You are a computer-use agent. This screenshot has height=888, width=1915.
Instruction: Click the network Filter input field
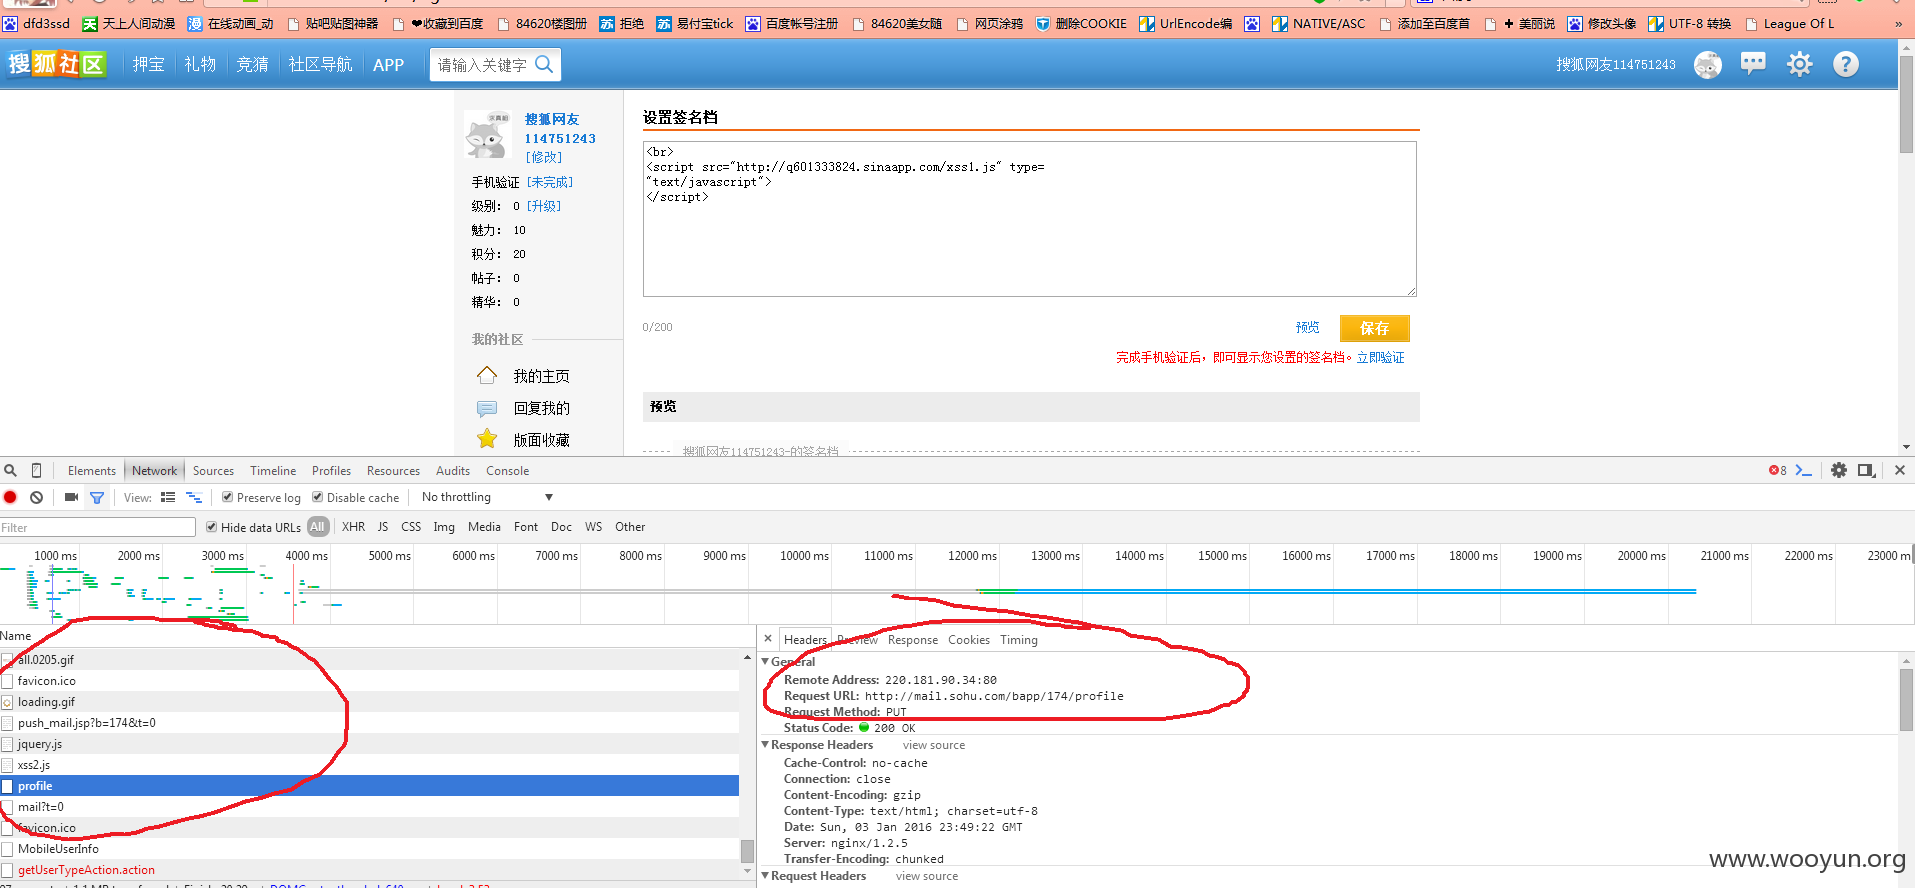pos(98,527)
